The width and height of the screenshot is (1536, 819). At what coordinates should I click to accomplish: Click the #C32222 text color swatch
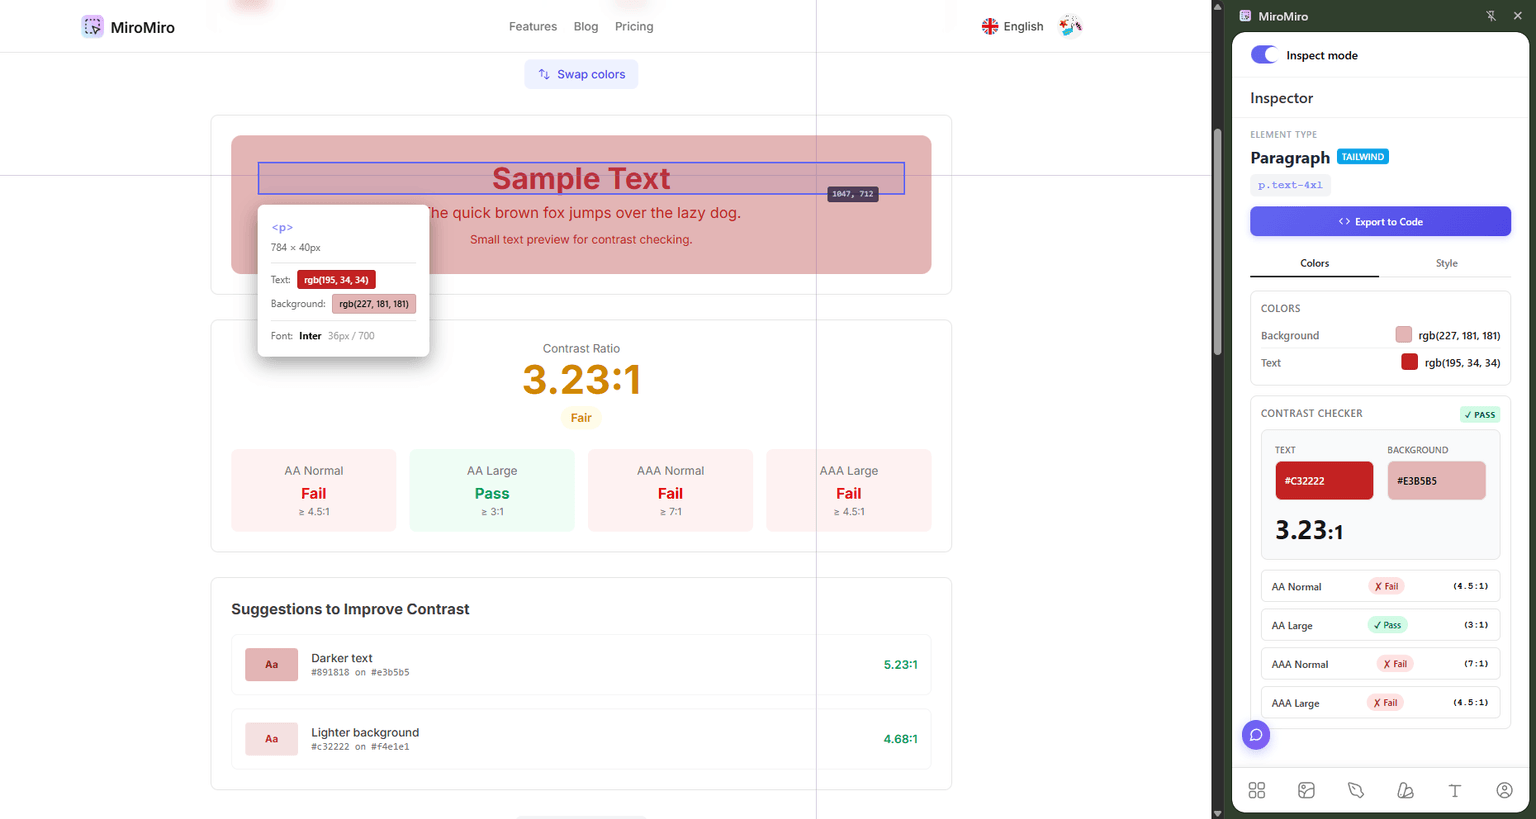click(1324, 480)
